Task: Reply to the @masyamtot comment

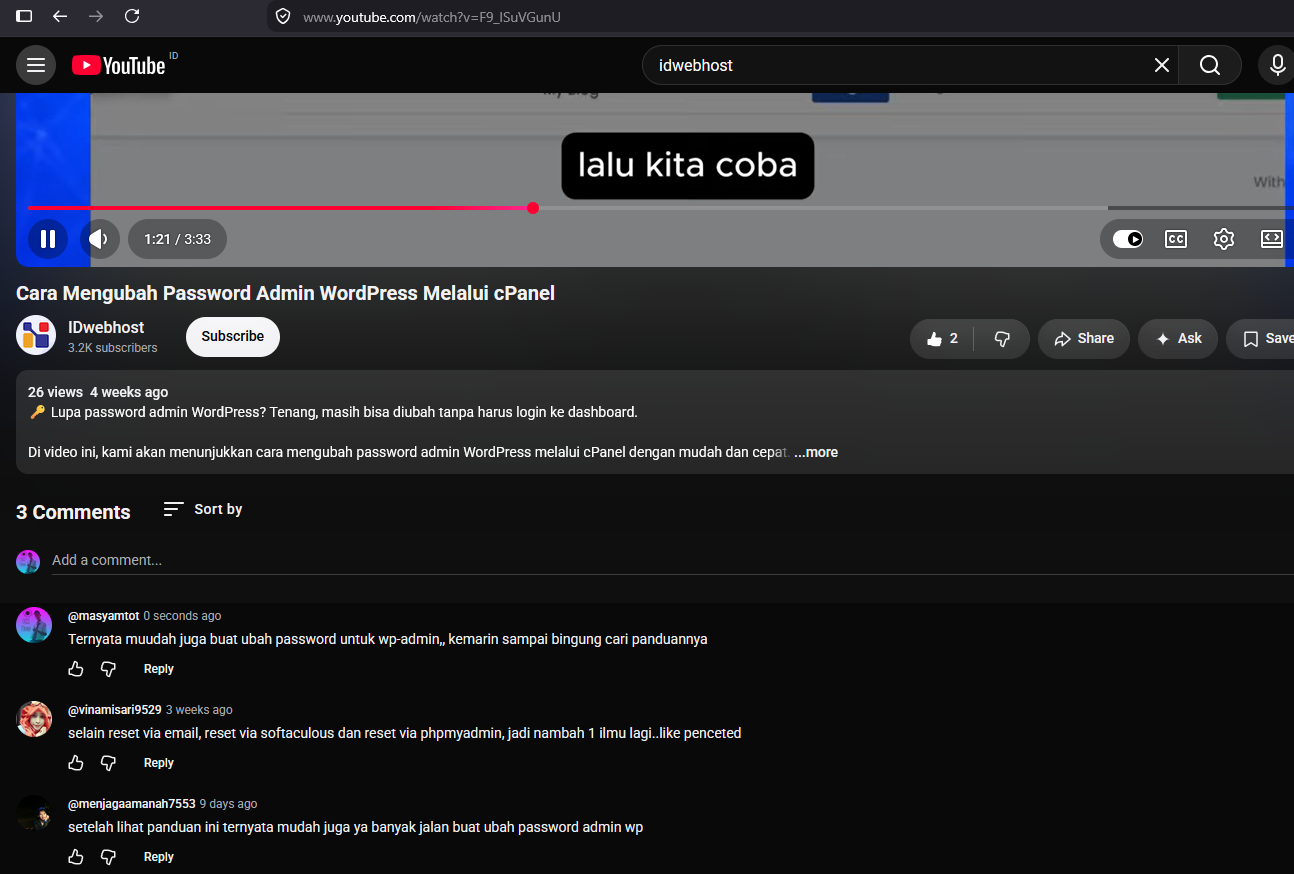Action: tap(159, 669)
